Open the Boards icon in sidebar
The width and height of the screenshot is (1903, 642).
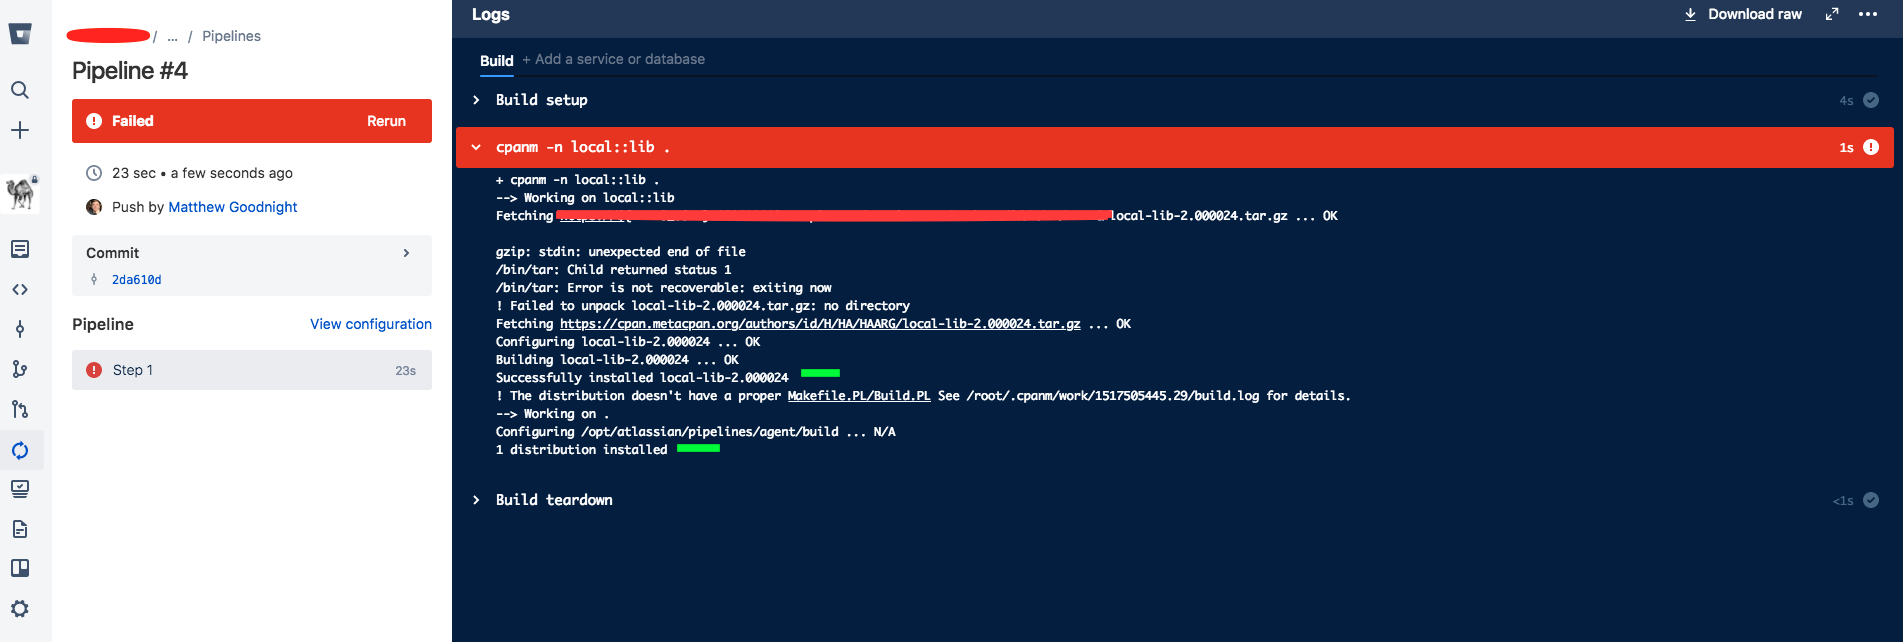[20, 568]
